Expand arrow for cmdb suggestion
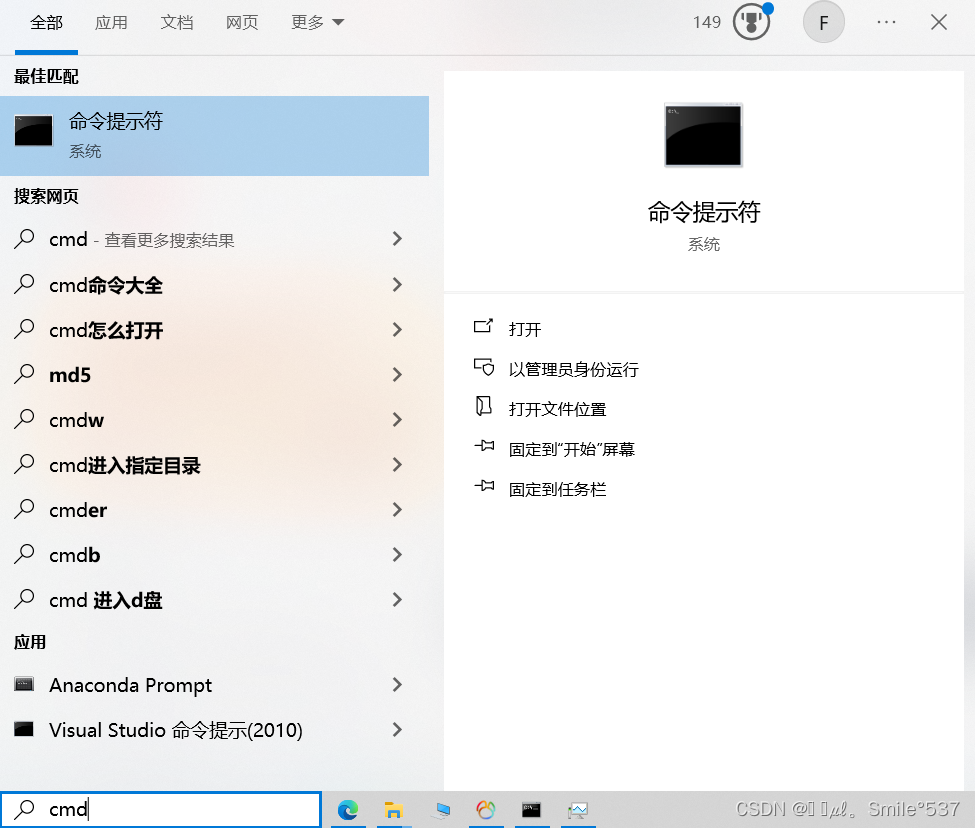The width and height of the screenshot is (975, 828). (397, 554)
